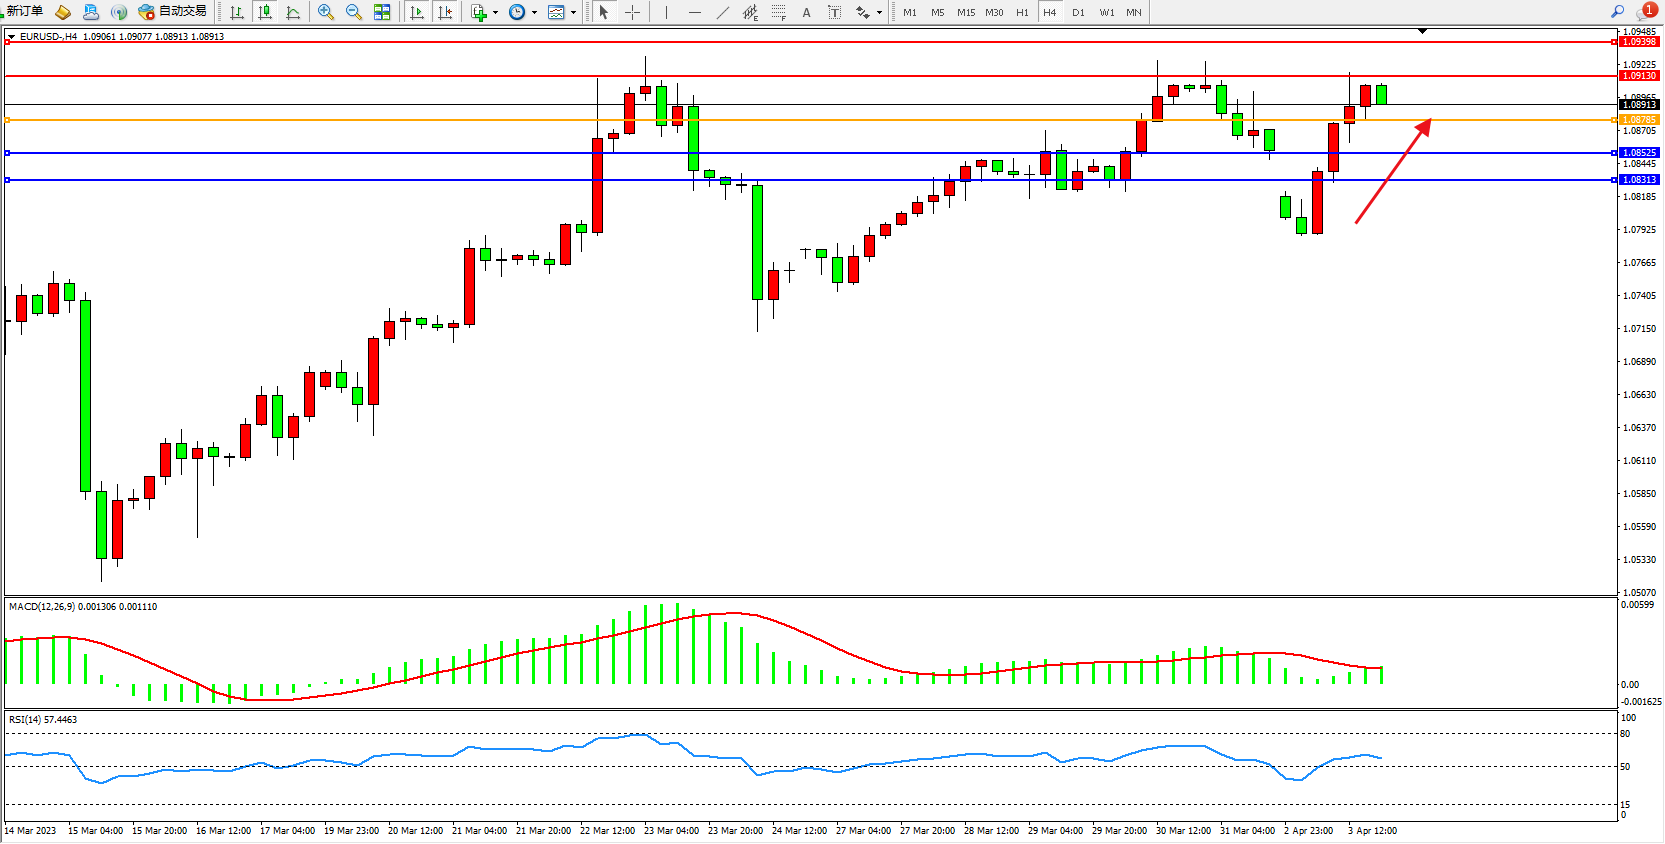Image resolution: width=1665 pixels, height=844 pixels.
Task: Draw a trendline with the diagonal line tool
Action: [722, 12]
